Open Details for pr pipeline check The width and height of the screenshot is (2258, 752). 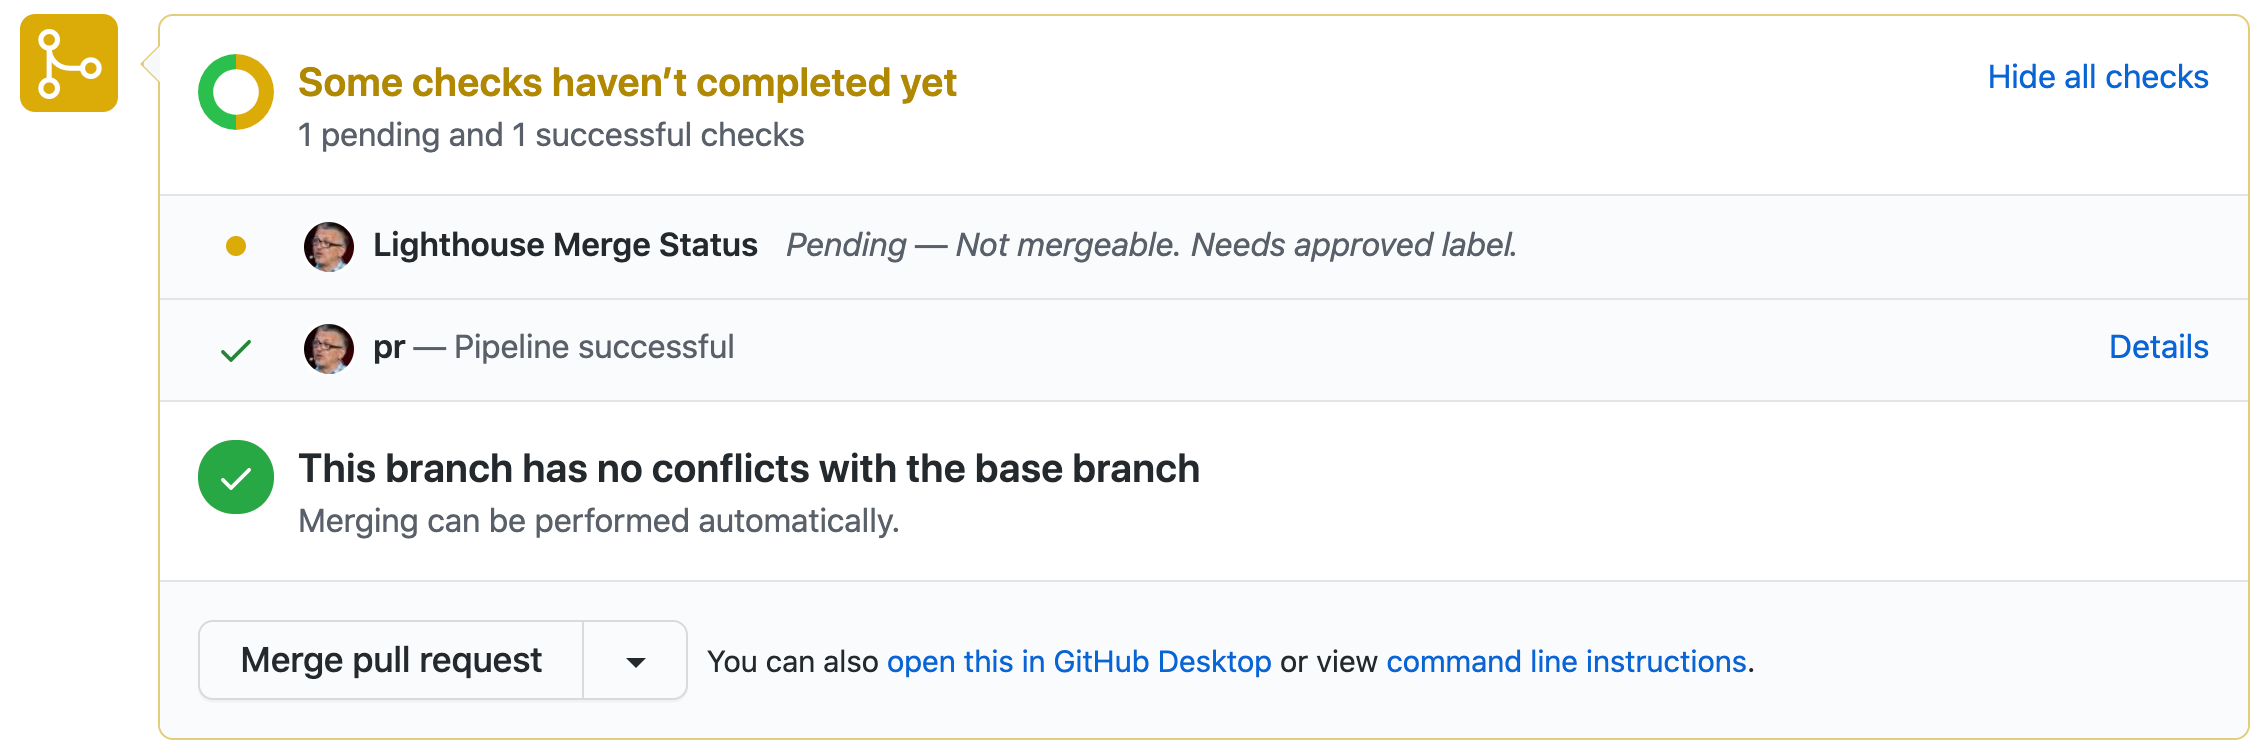[x=2158, y=347]
